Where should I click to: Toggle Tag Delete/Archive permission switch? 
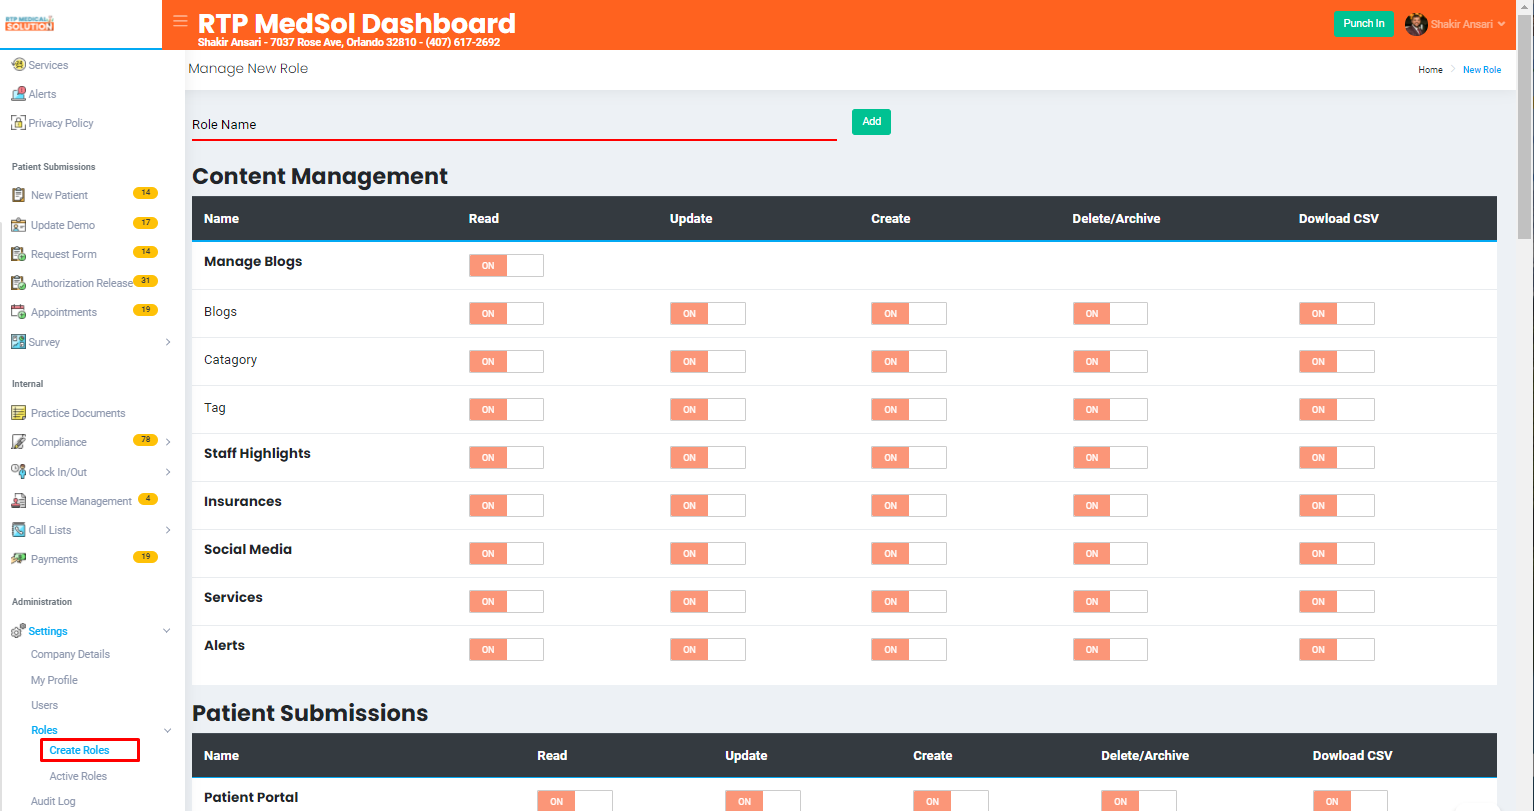1110,409
